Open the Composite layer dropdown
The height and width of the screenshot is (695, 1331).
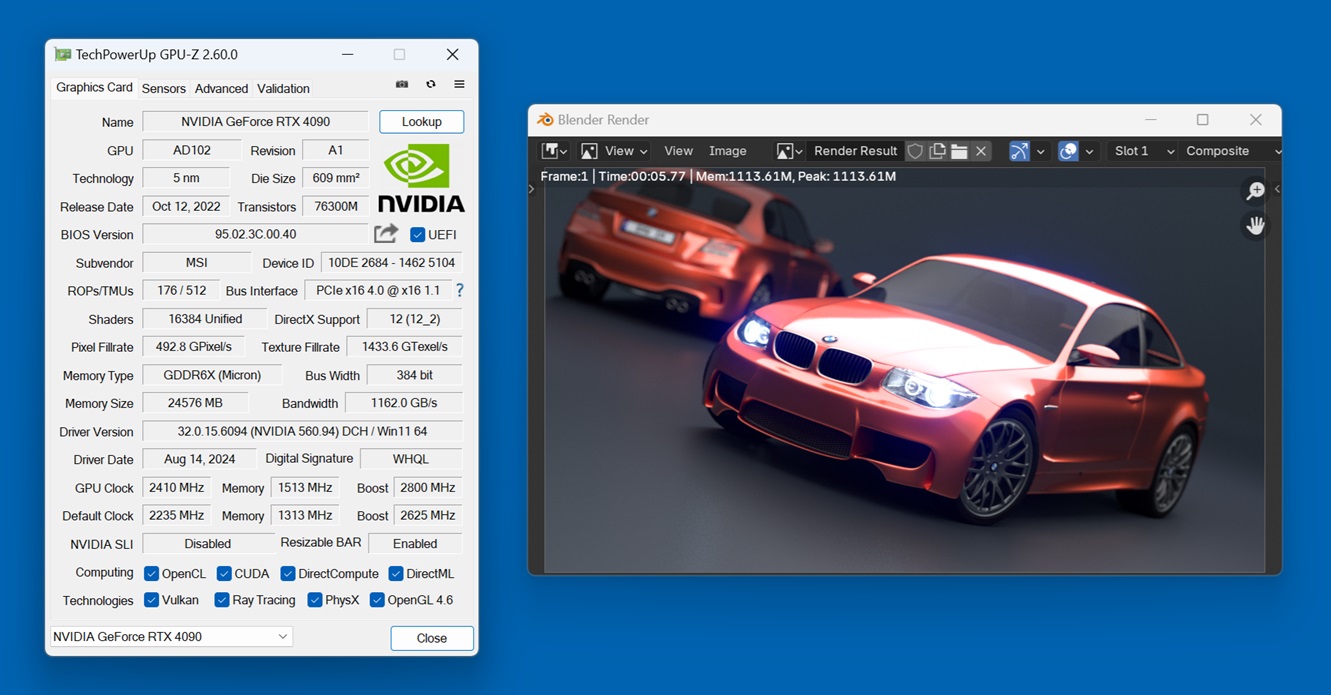[1229, 151]
